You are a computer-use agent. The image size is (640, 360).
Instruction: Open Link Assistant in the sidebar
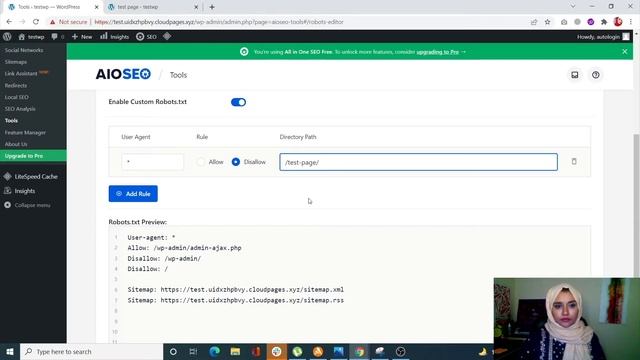coord(21,74)
